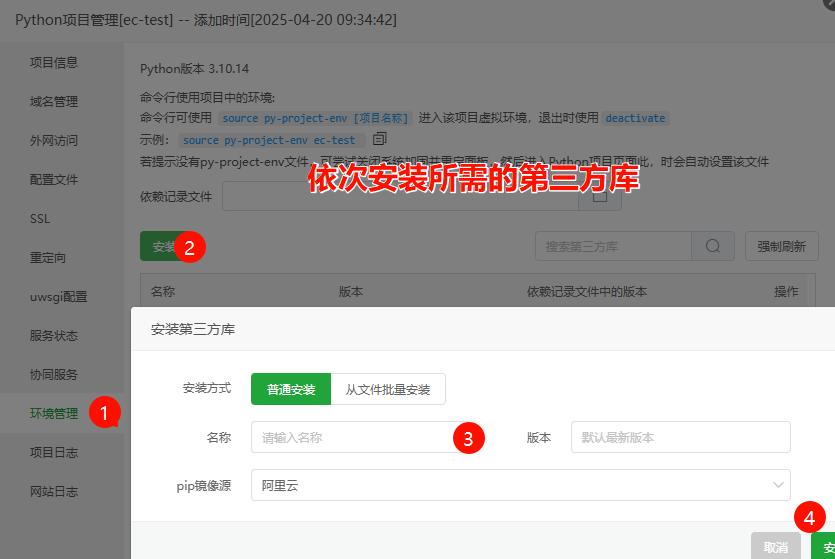
Task: Click the source py-project-env ec-test example text
Action: pos(269,140)
